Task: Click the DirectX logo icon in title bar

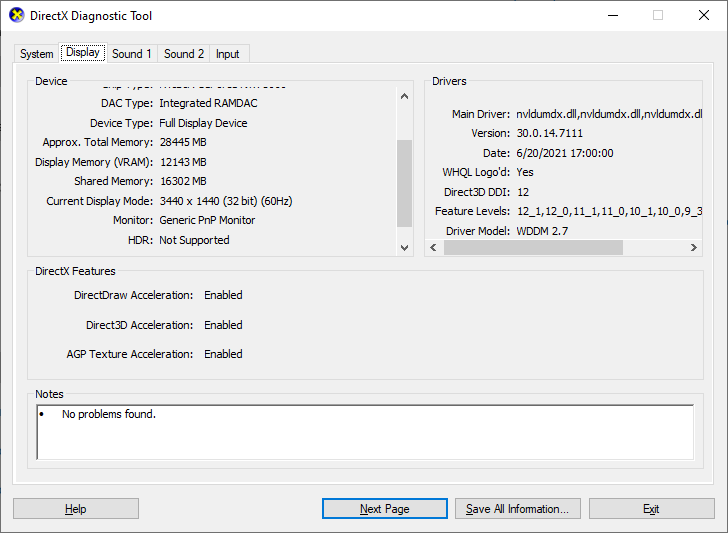Action: point(16,15)
